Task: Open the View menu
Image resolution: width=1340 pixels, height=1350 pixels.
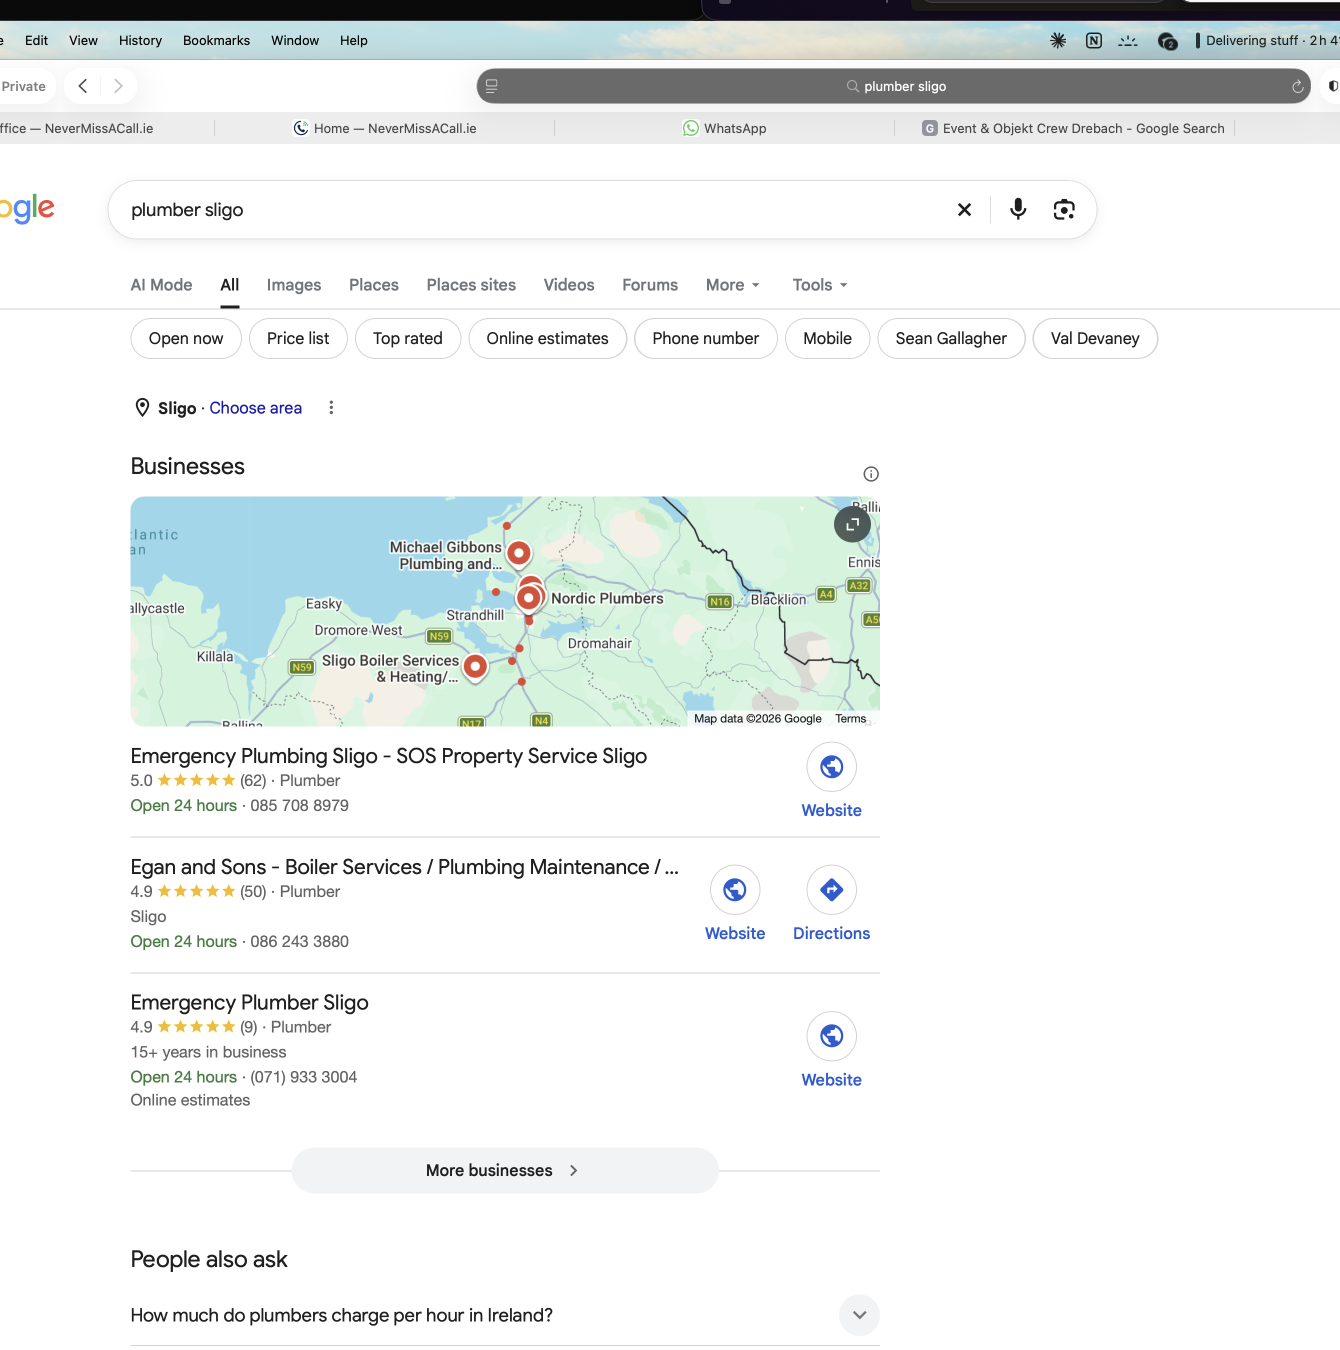Action: (83, 41)
